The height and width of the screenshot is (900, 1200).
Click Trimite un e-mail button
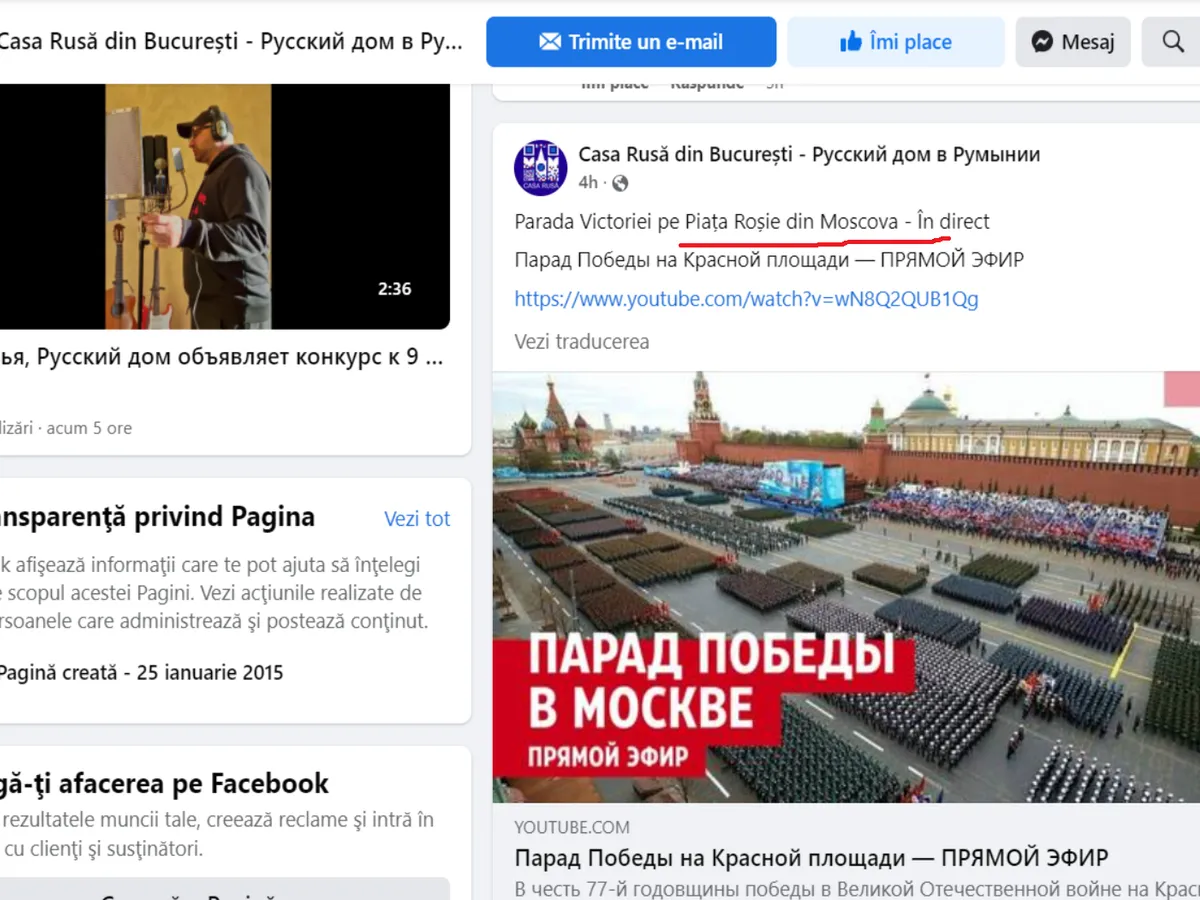(x=631, y=42)
